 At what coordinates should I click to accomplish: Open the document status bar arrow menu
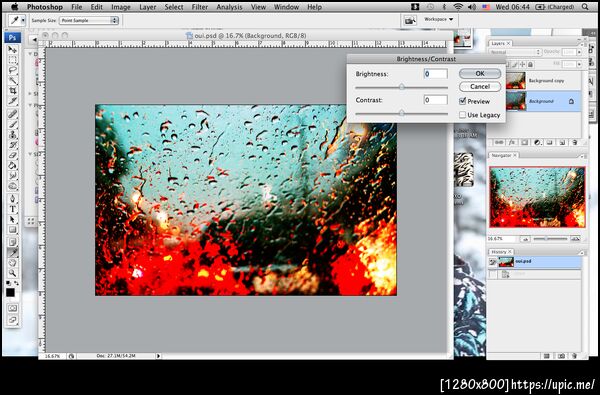[158, 356]
